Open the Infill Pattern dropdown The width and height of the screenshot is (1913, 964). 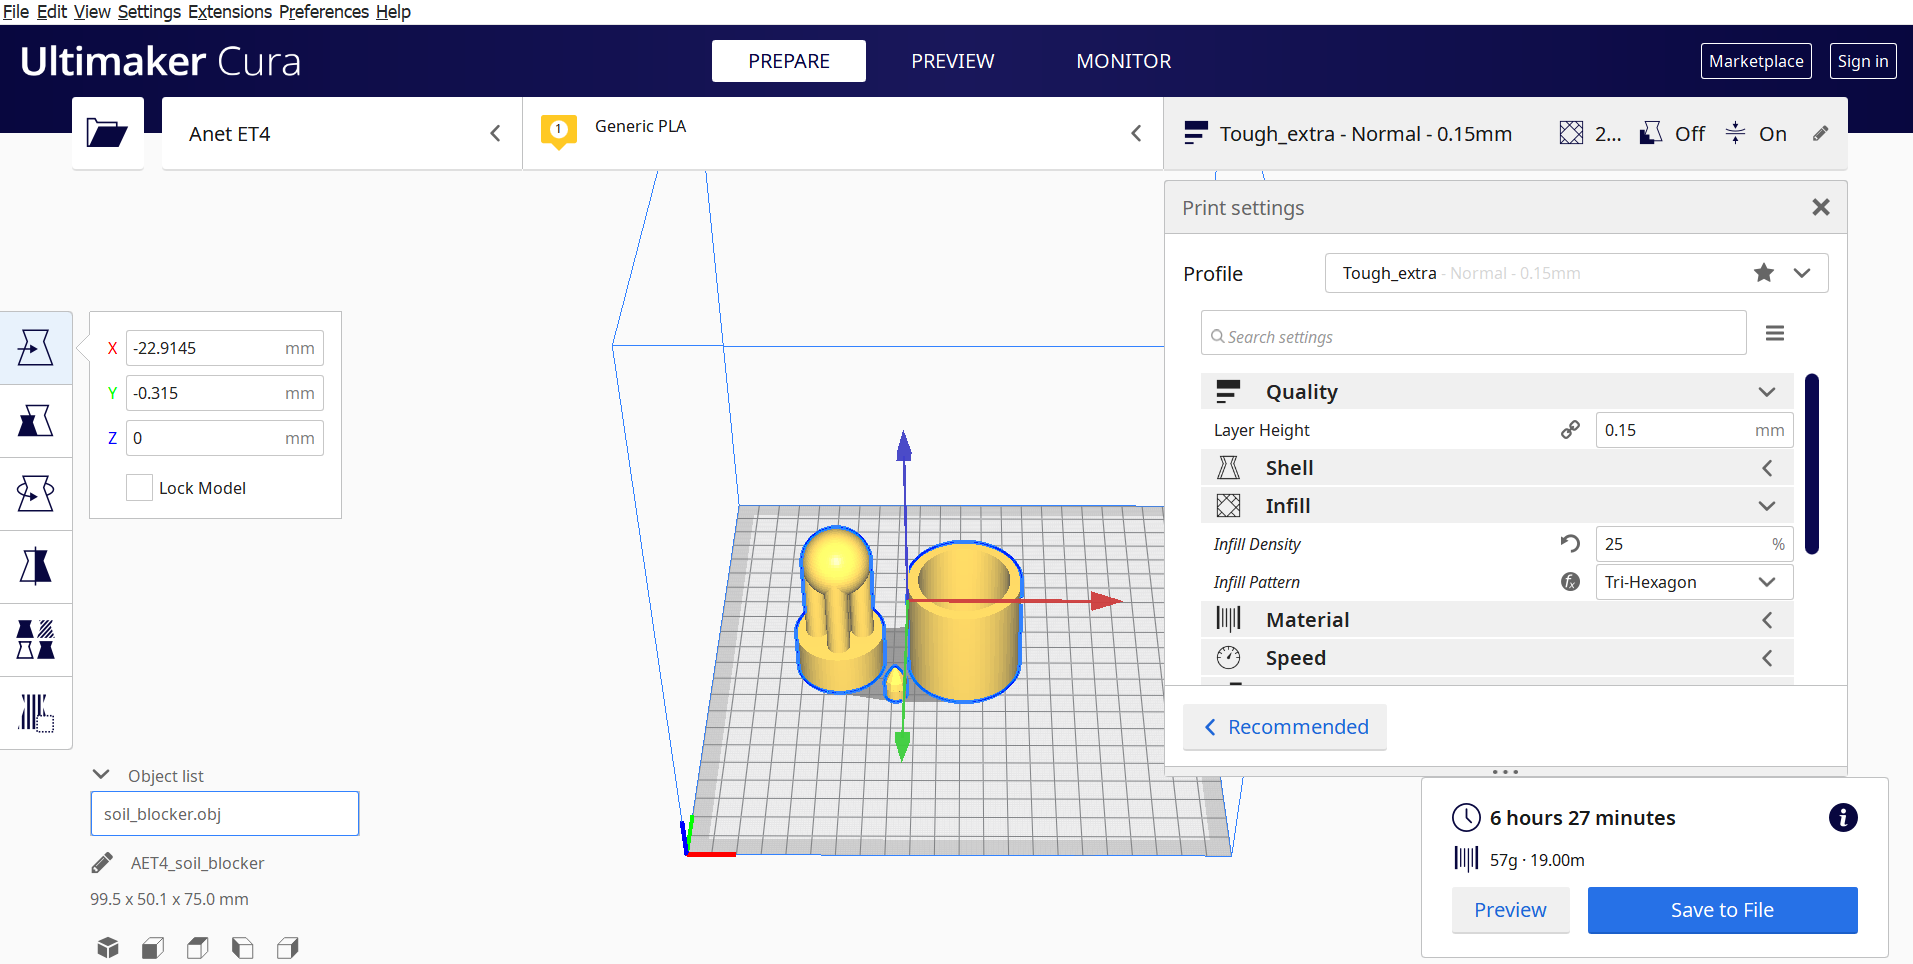point(1694,581)
